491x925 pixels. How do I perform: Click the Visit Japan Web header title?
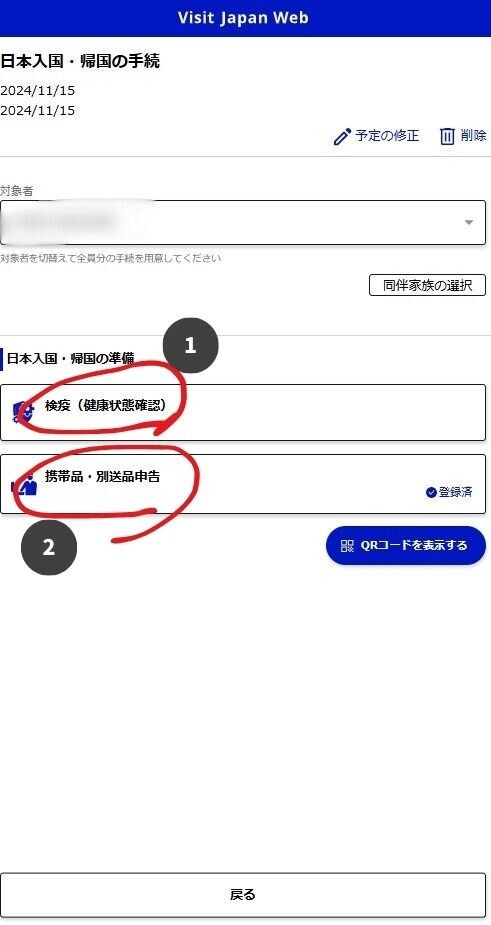pyautogui.click(x=243, y=18)
